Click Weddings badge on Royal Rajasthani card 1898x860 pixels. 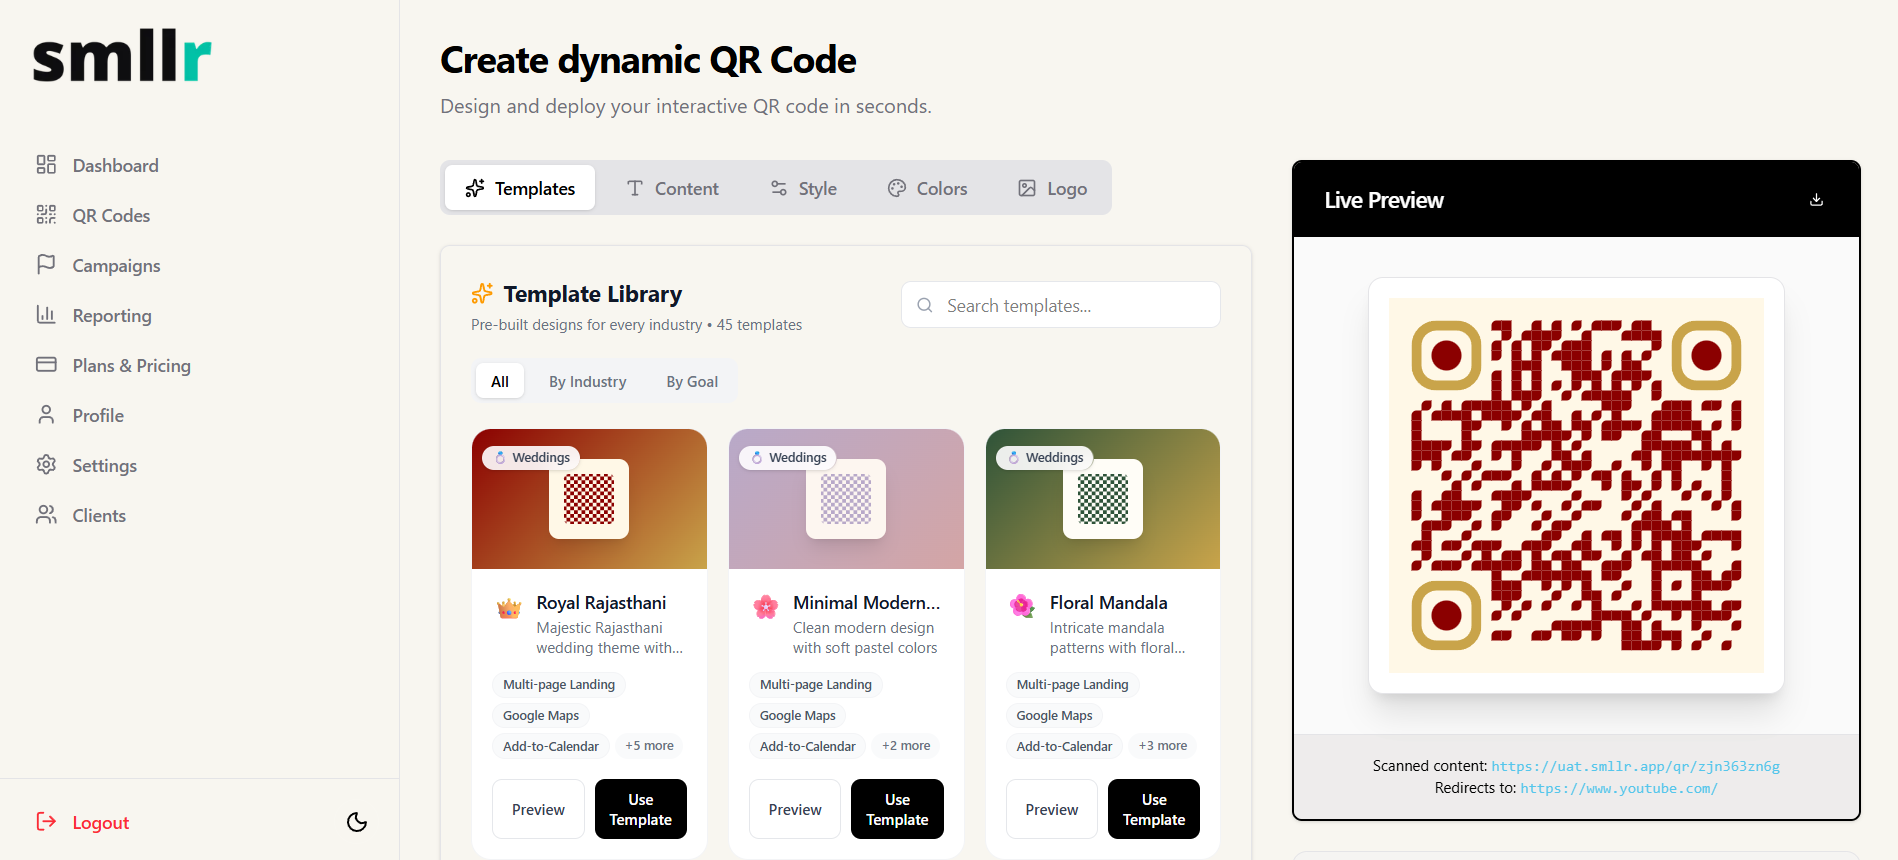pyautogui.click(x=532, y=457)
